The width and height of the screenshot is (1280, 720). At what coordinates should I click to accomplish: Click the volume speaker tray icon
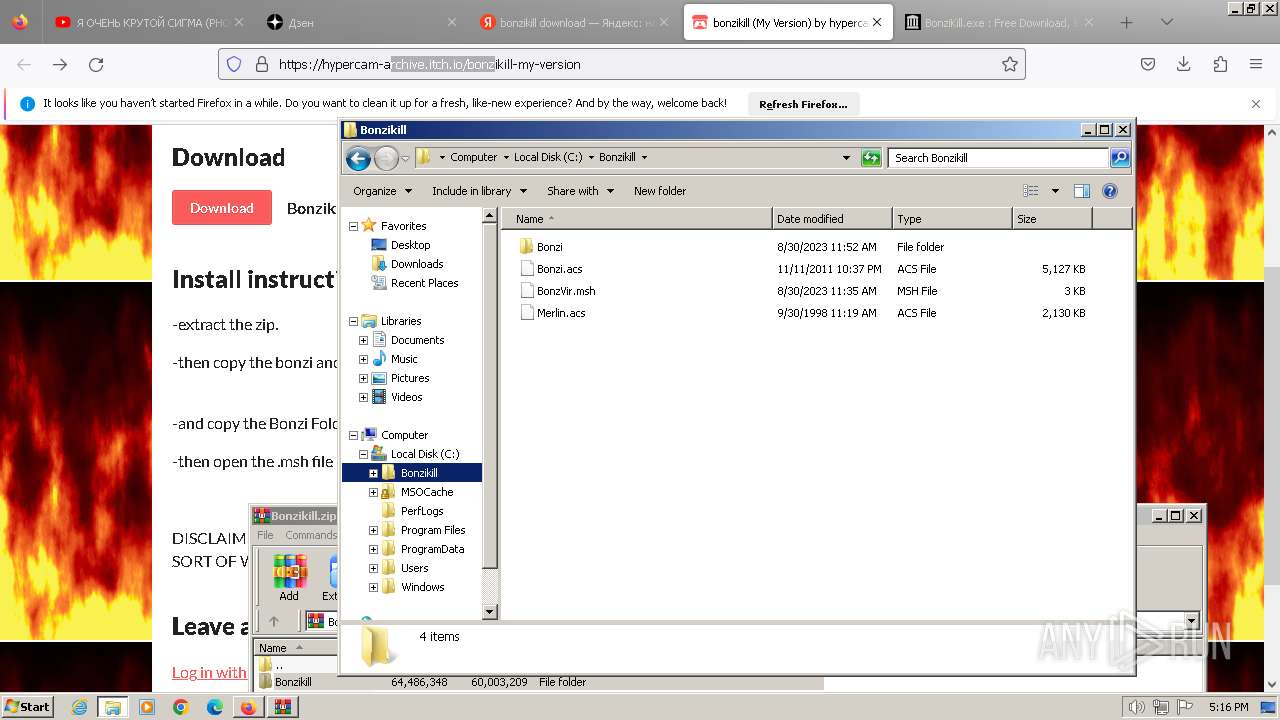point(1136,707)
